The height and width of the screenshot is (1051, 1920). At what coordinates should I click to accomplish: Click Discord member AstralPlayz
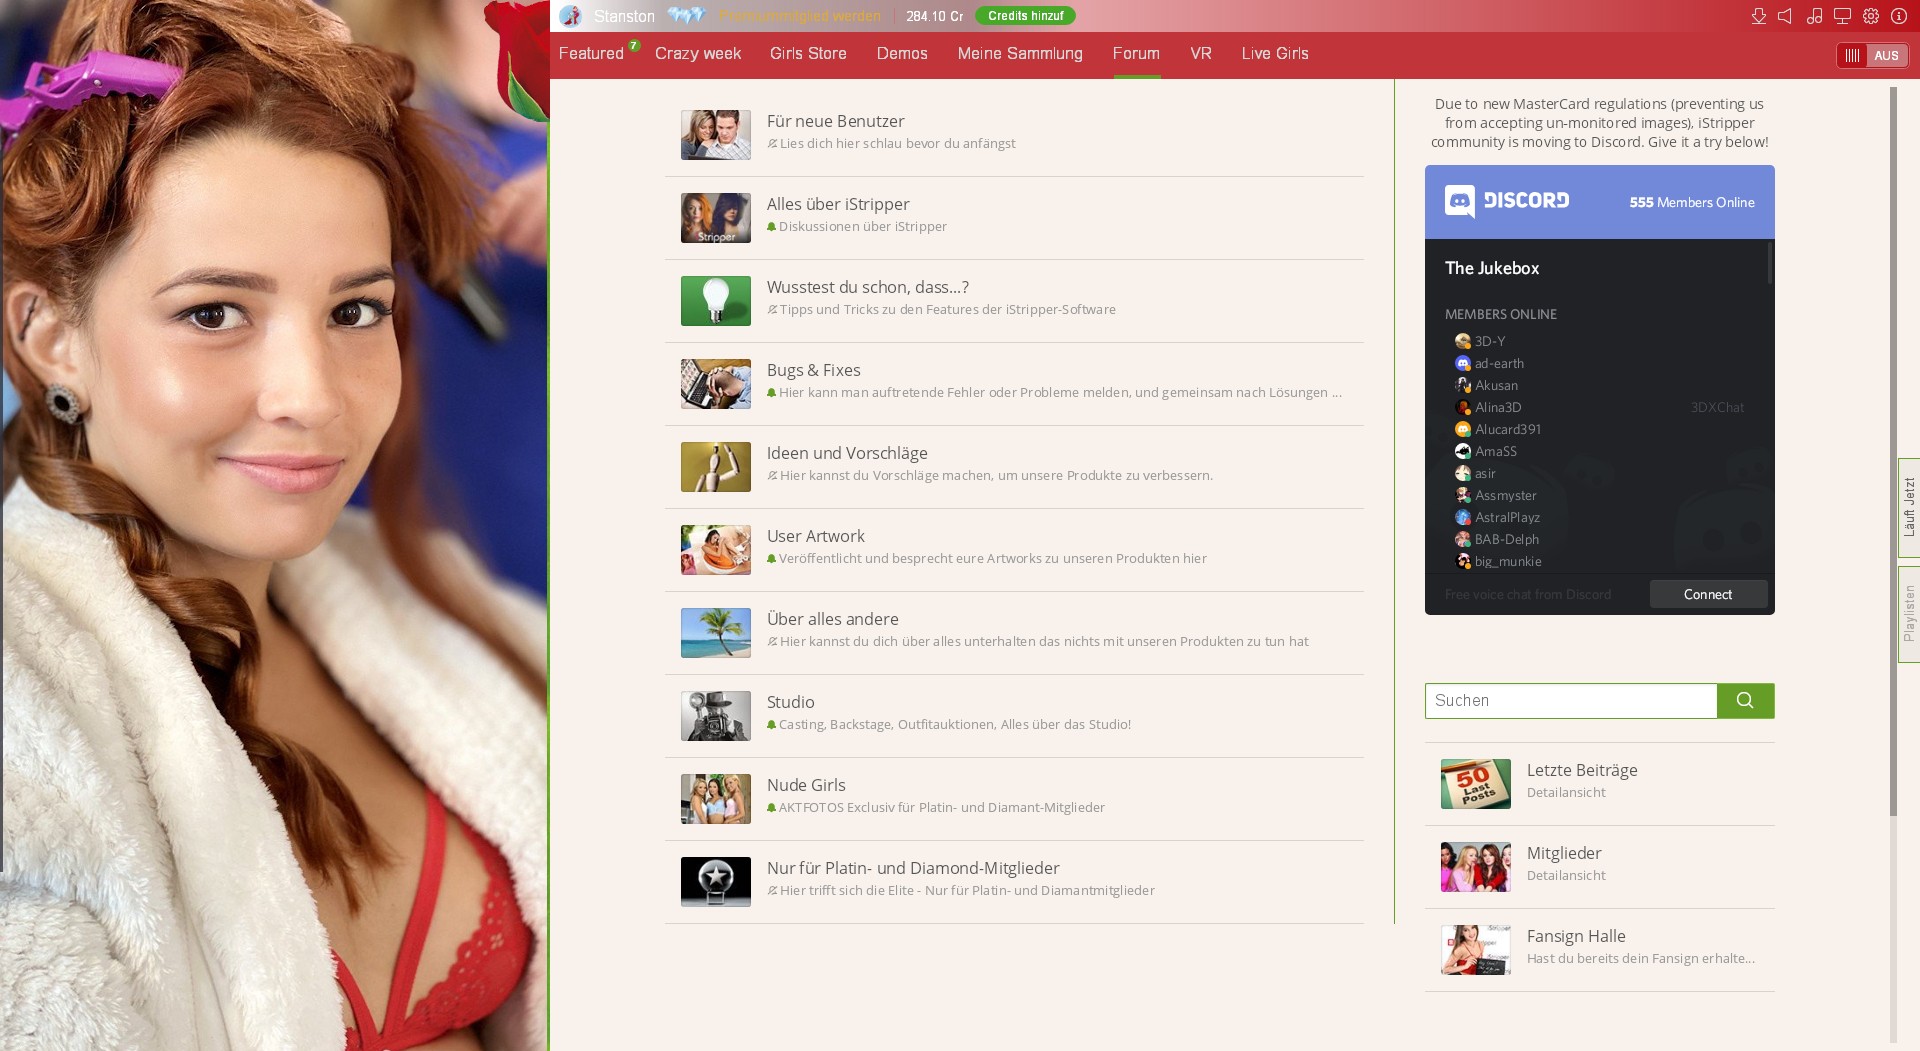1497,517
